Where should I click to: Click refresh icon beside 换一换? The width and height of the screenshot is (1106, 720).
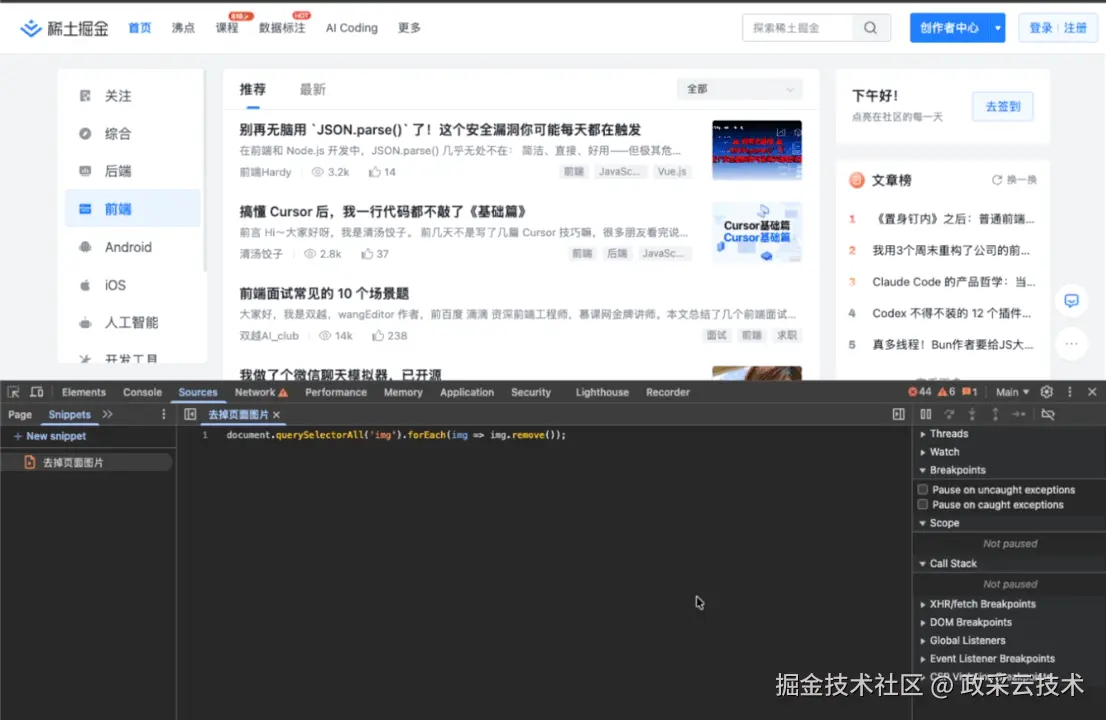[x=997, y=180]
